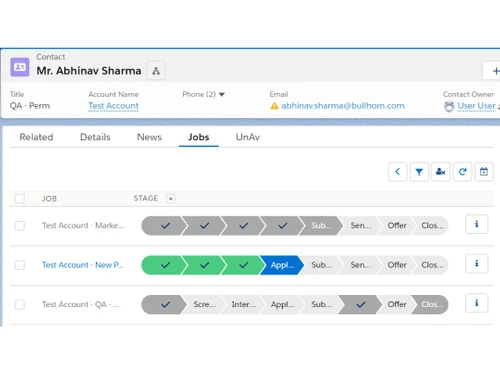Check the Test Account - Marke... row checkbox
Viewport: 500px width, 375px height.
[x=20, y=226]
